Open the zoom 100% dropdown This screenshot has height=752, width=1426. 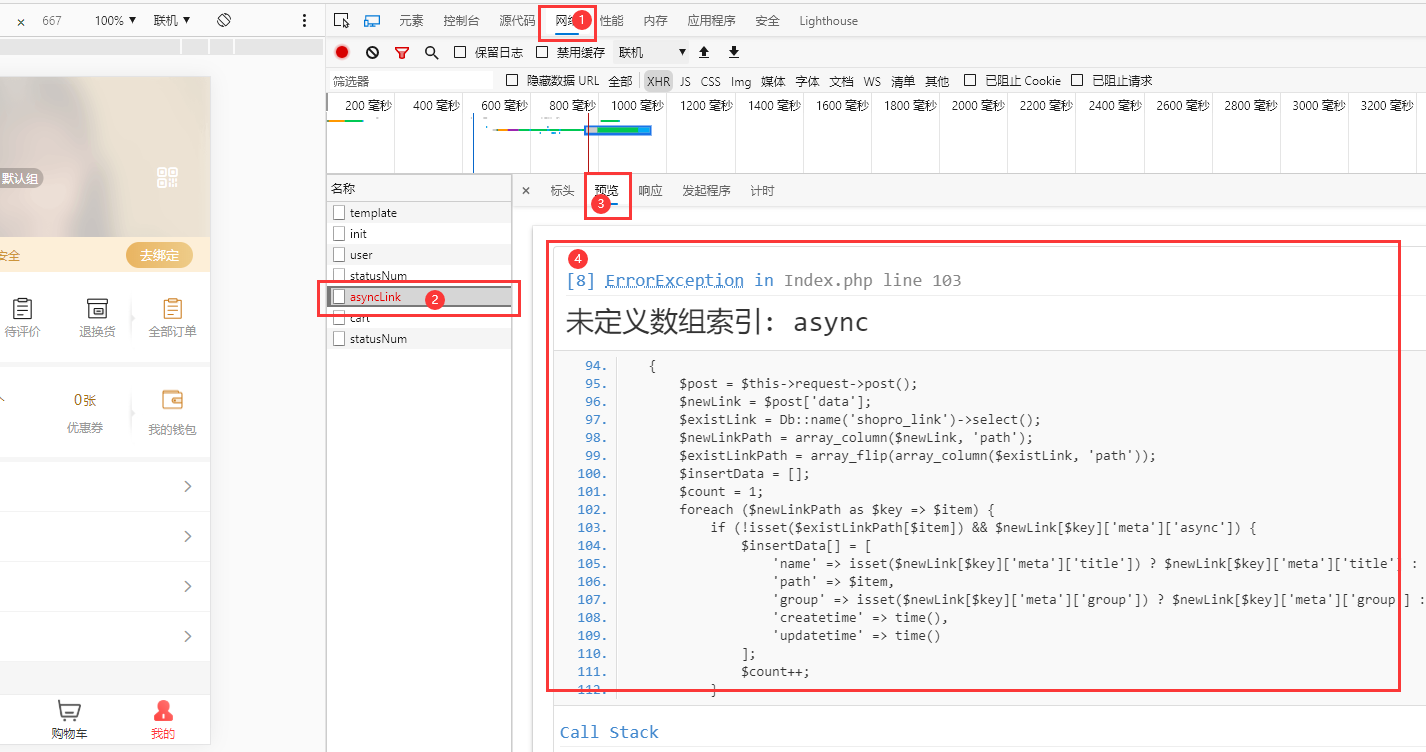pos(116,20)
